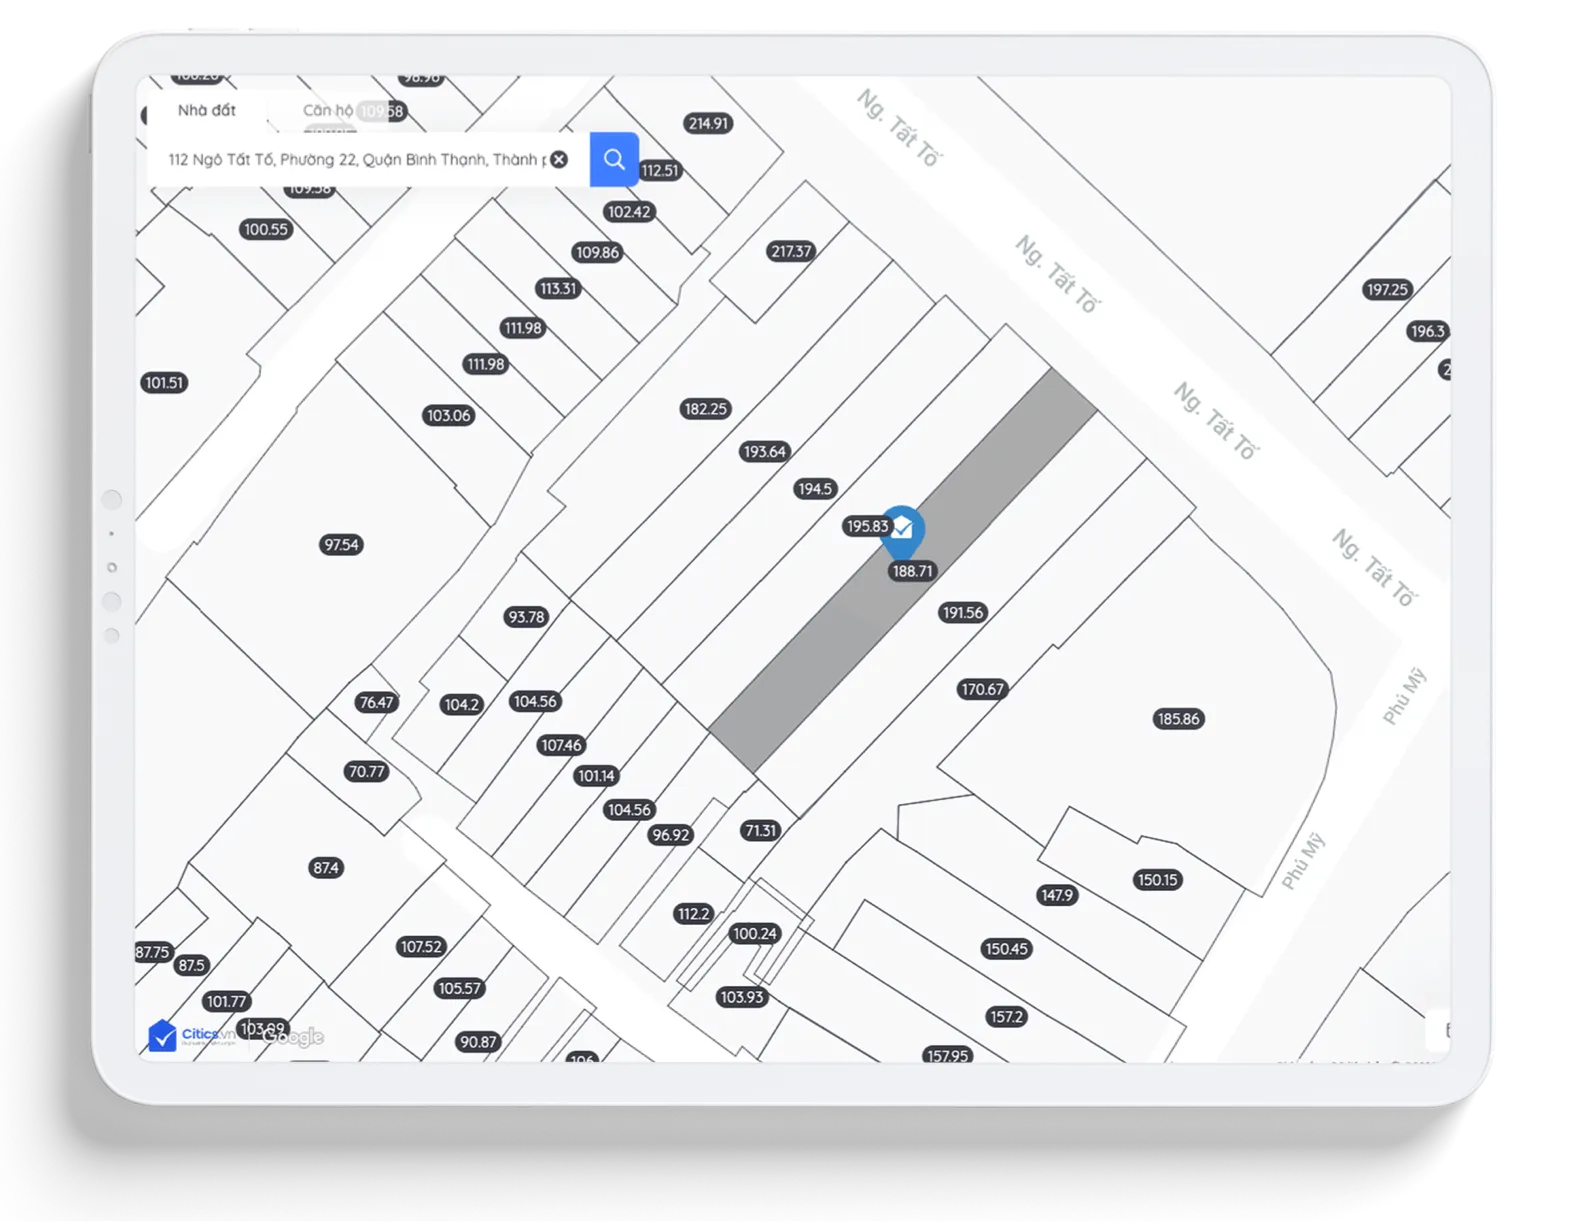Click the 214.91 price tag
This screenshot has height=1222, width=1580.
pos(708,123)
